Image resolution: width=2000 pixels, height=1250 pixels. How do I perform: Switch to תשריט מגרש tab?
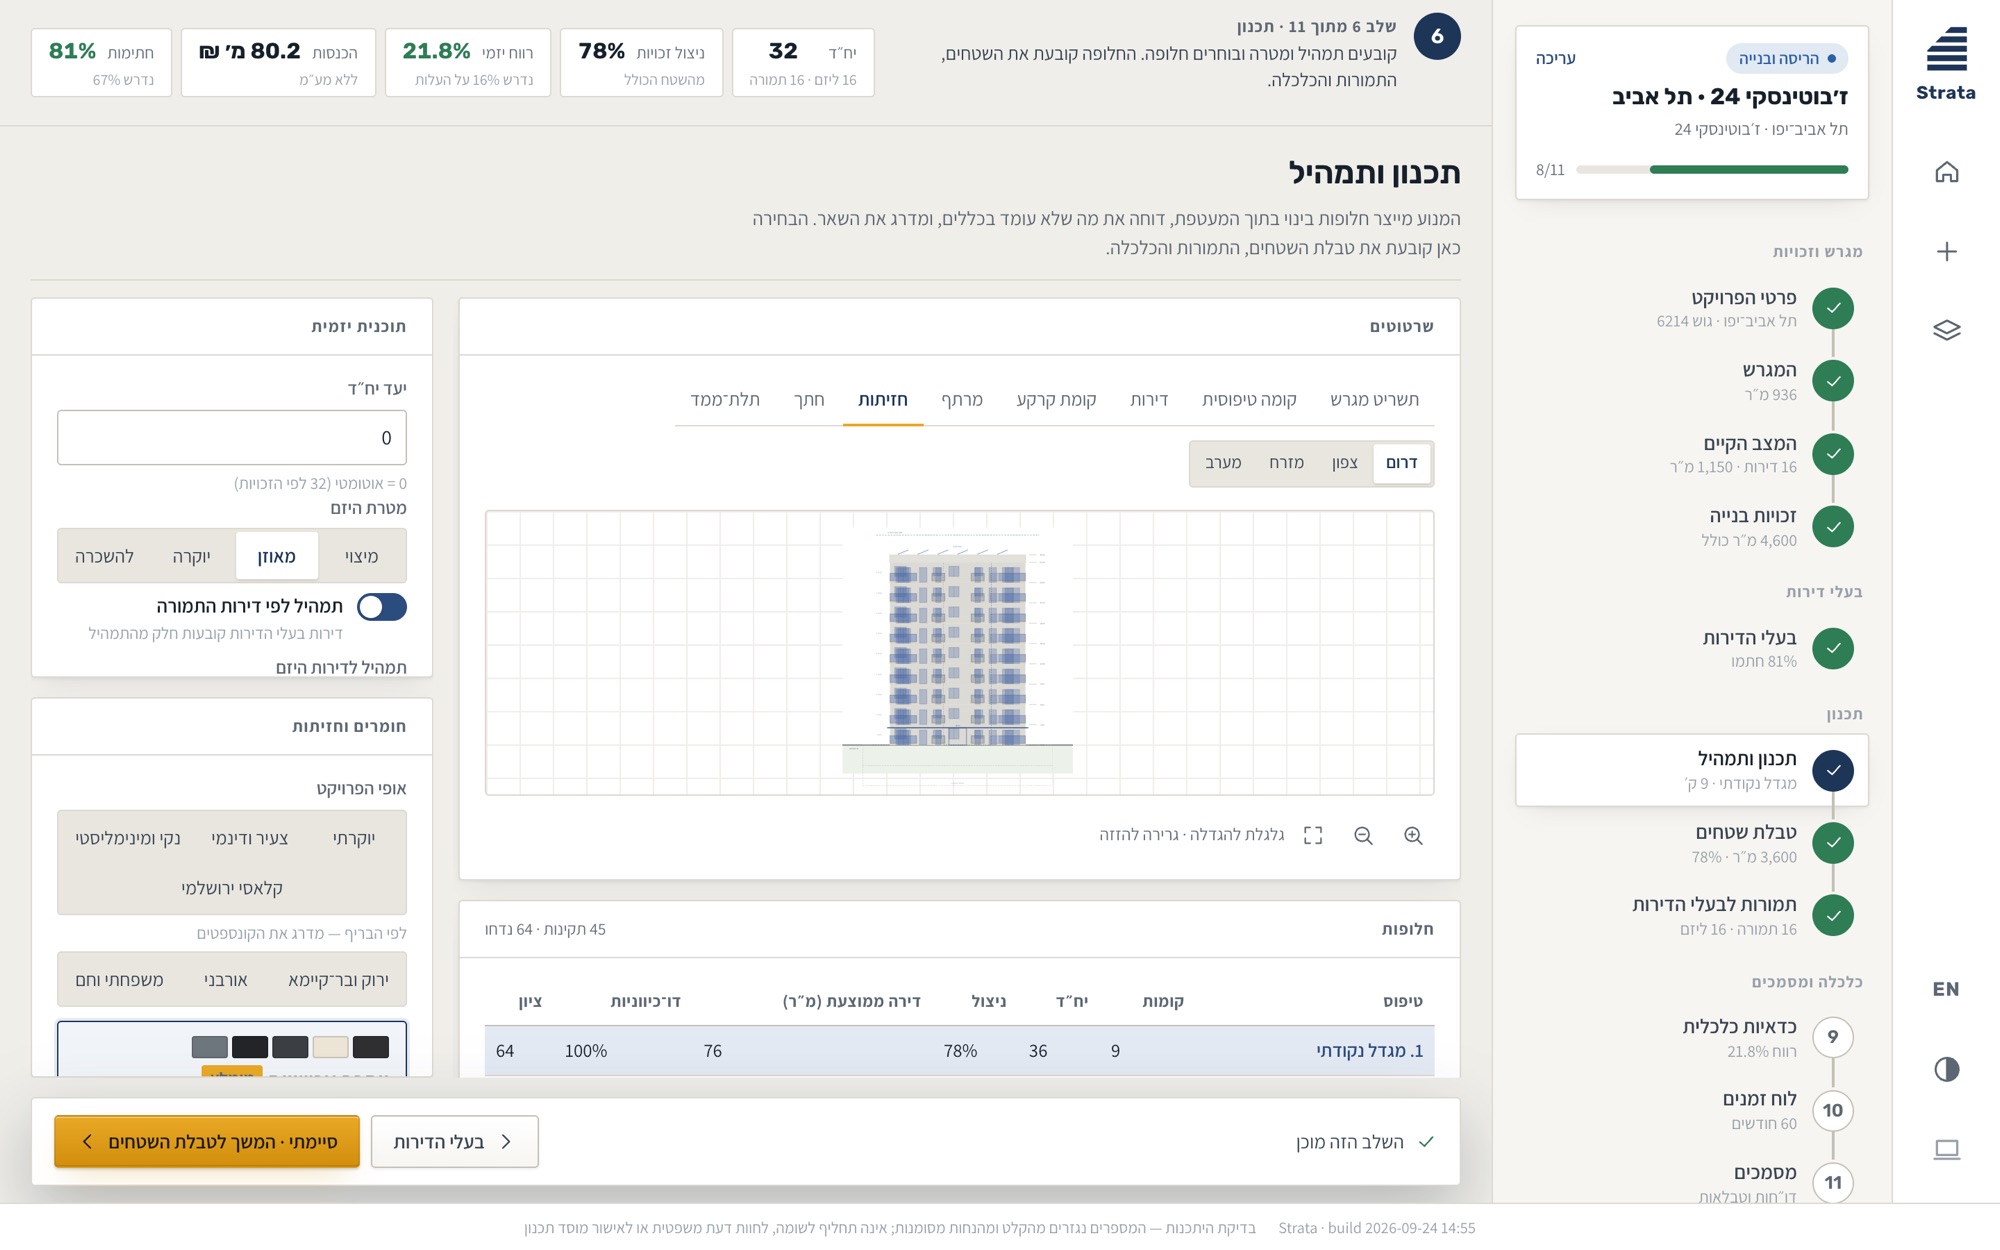pyautogui.click(x=1374, y=399)
